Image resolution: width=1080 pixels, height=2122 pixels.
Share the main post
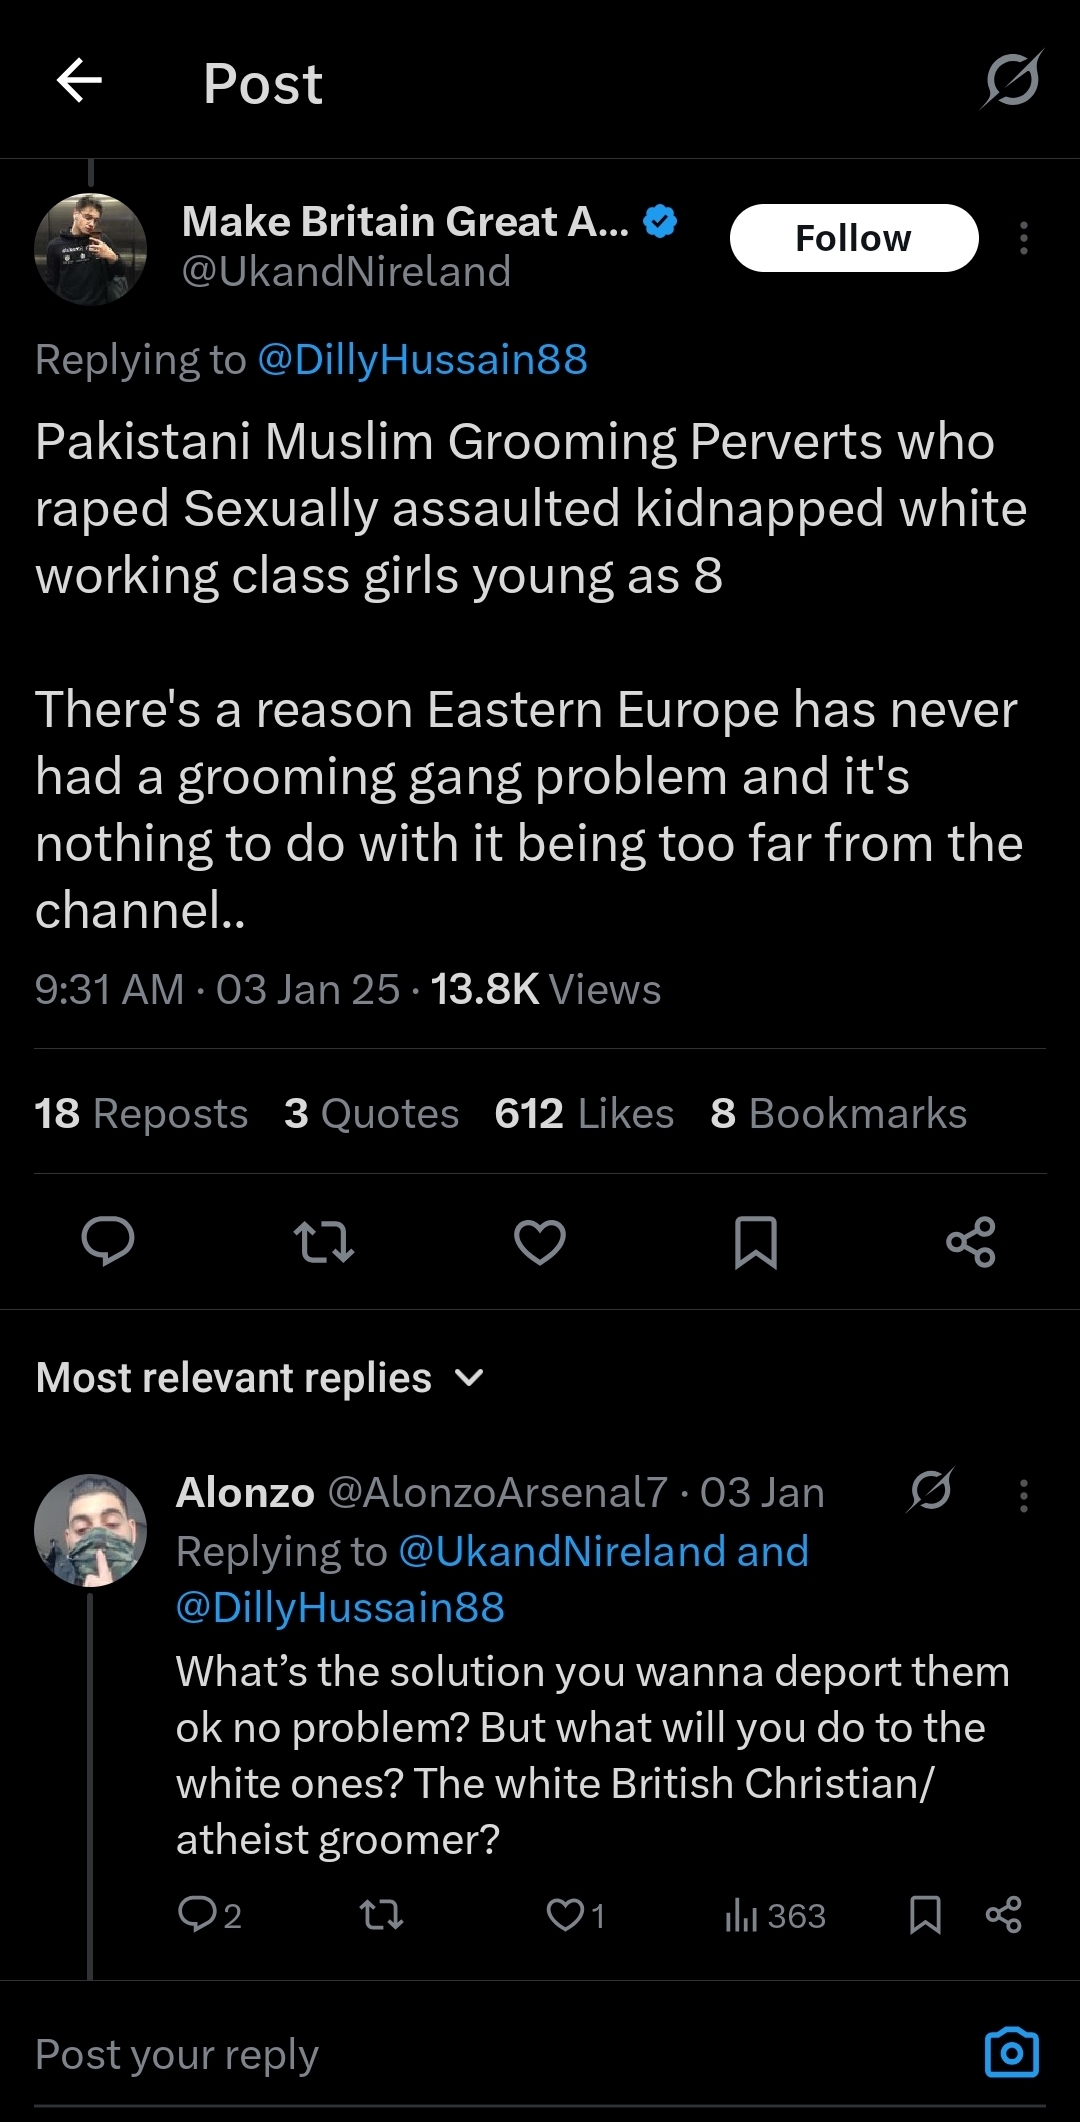tap(971, 1242)
